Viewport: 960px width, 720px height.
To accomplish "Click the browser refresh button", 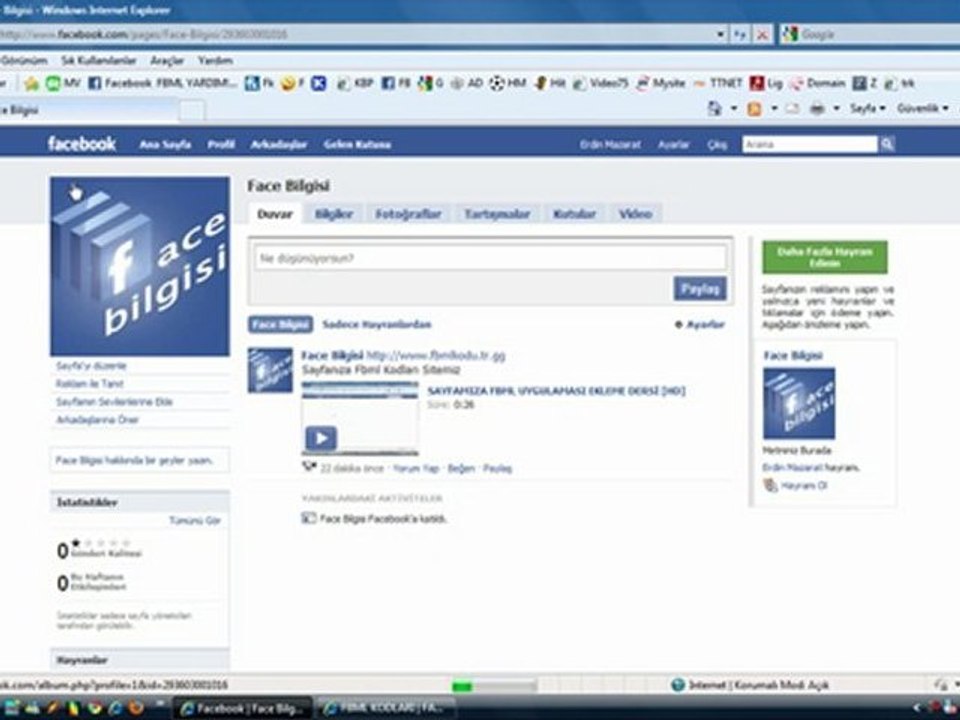I will click(741, 35).
